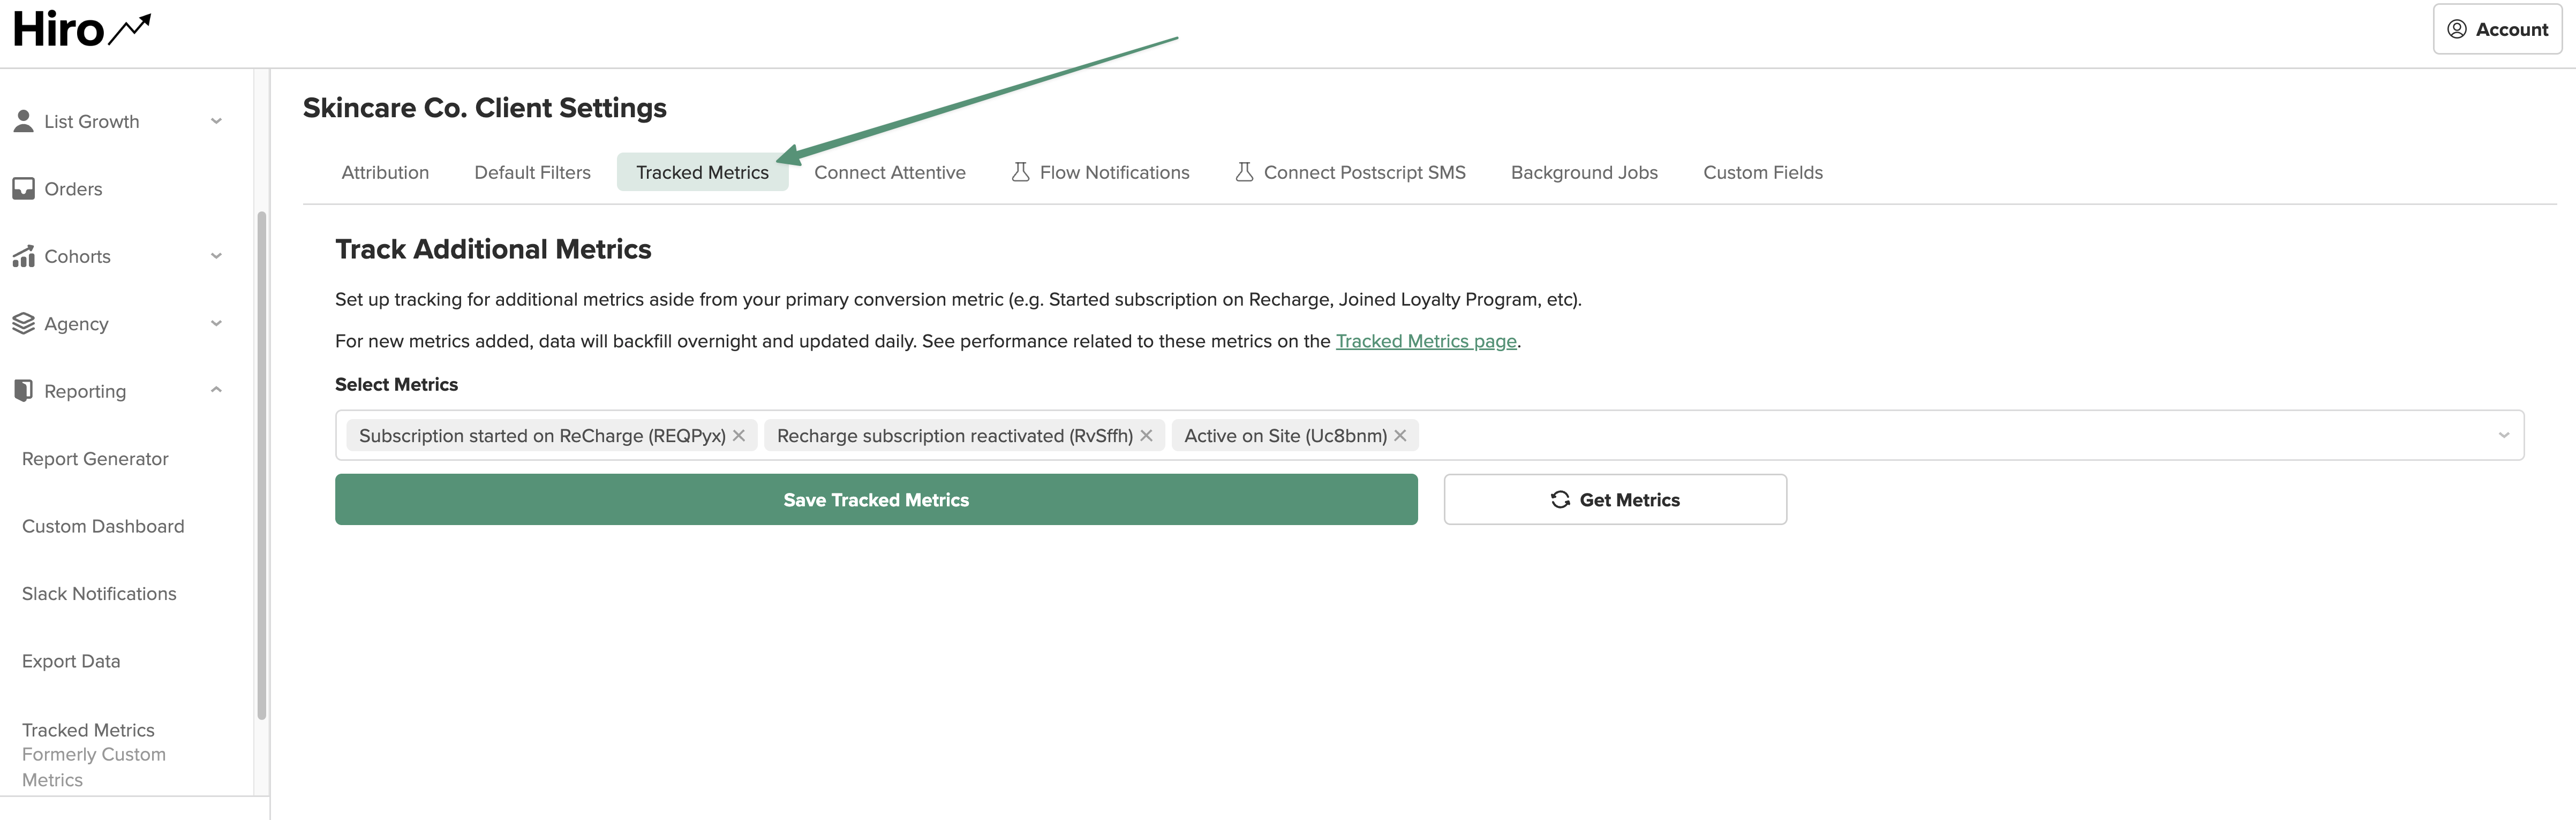Click Save Tracked Metrics button
Image resolution: width=2576 pixels, height=820 pixels.
coord(876,499)
